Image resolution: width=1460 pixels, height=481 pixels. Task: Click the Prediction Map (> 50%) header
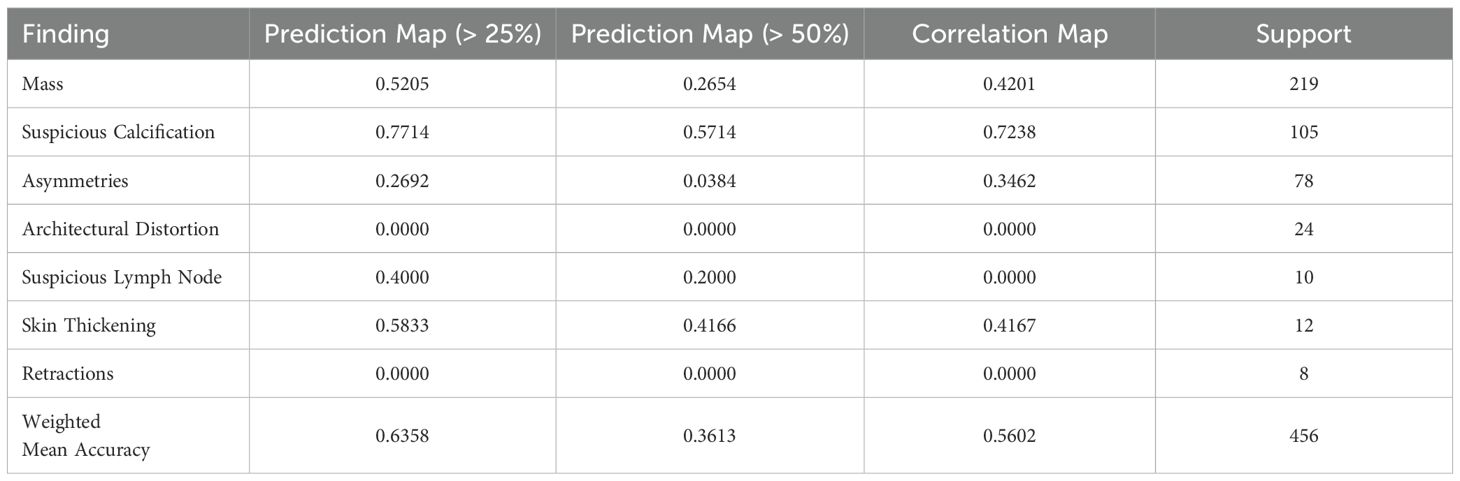[709, 34]
